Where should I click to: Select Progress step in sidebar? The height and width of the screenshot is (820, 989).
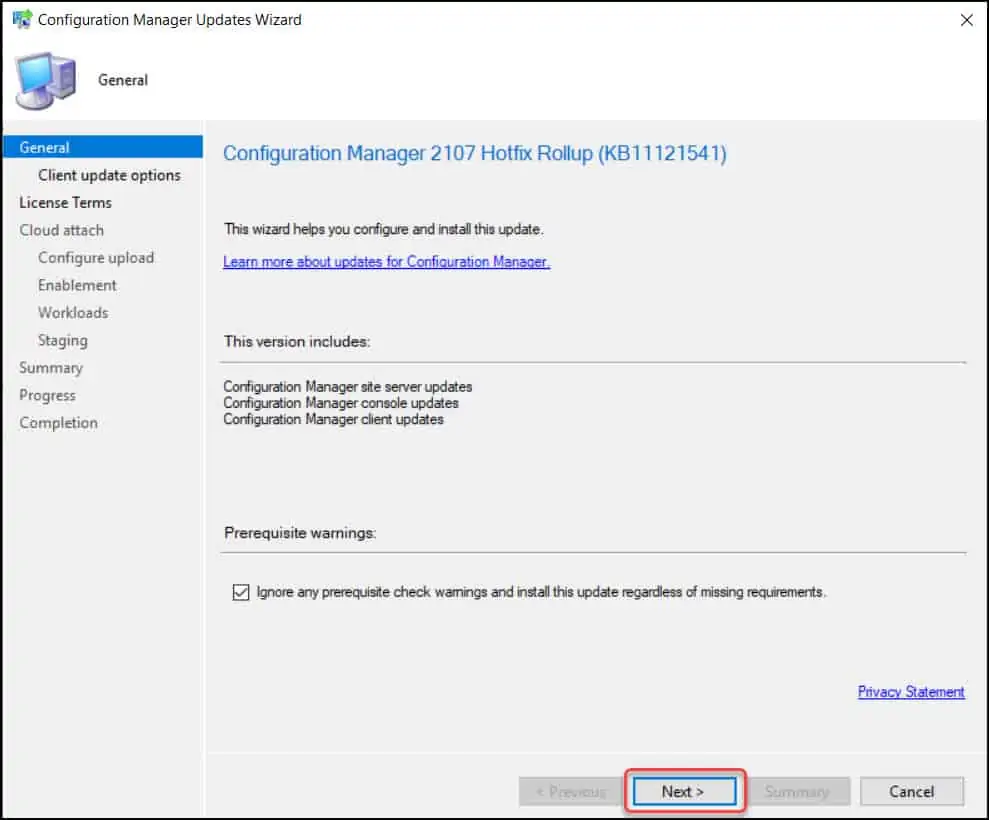point(47,395)
